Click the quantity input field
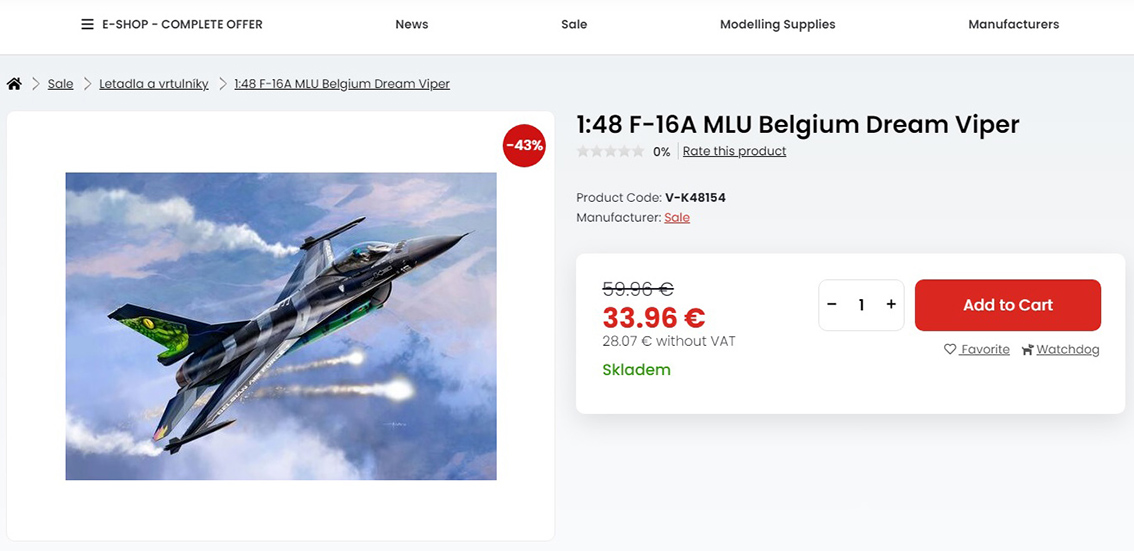The width and height of the screenshot is (1134, 551). pyautogui.click(x=861, y=305)
